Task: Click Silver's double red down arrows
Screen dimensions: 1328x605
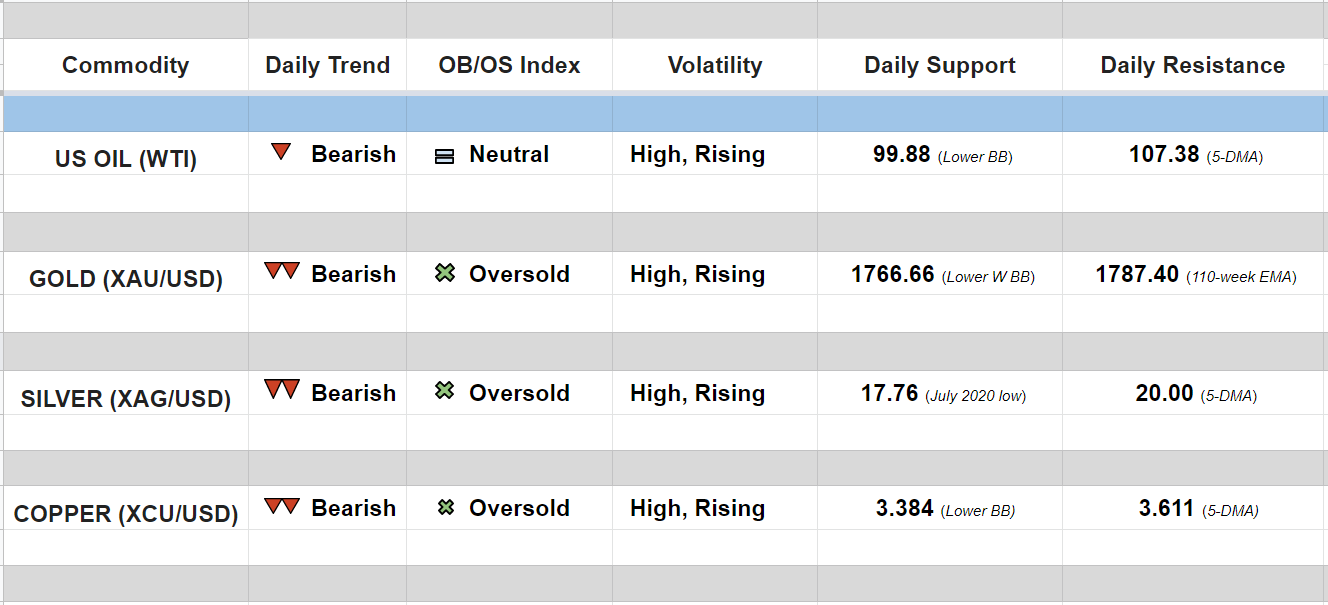Action: [281, 390]
